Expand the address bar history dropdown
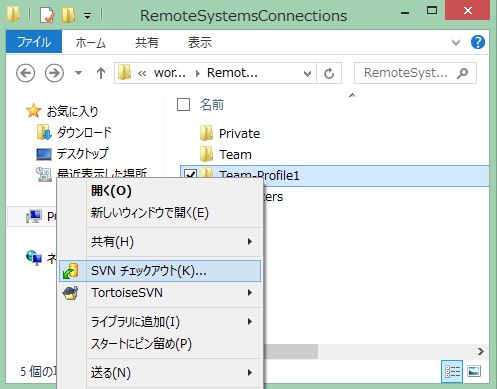 click(x=307, y=73)
